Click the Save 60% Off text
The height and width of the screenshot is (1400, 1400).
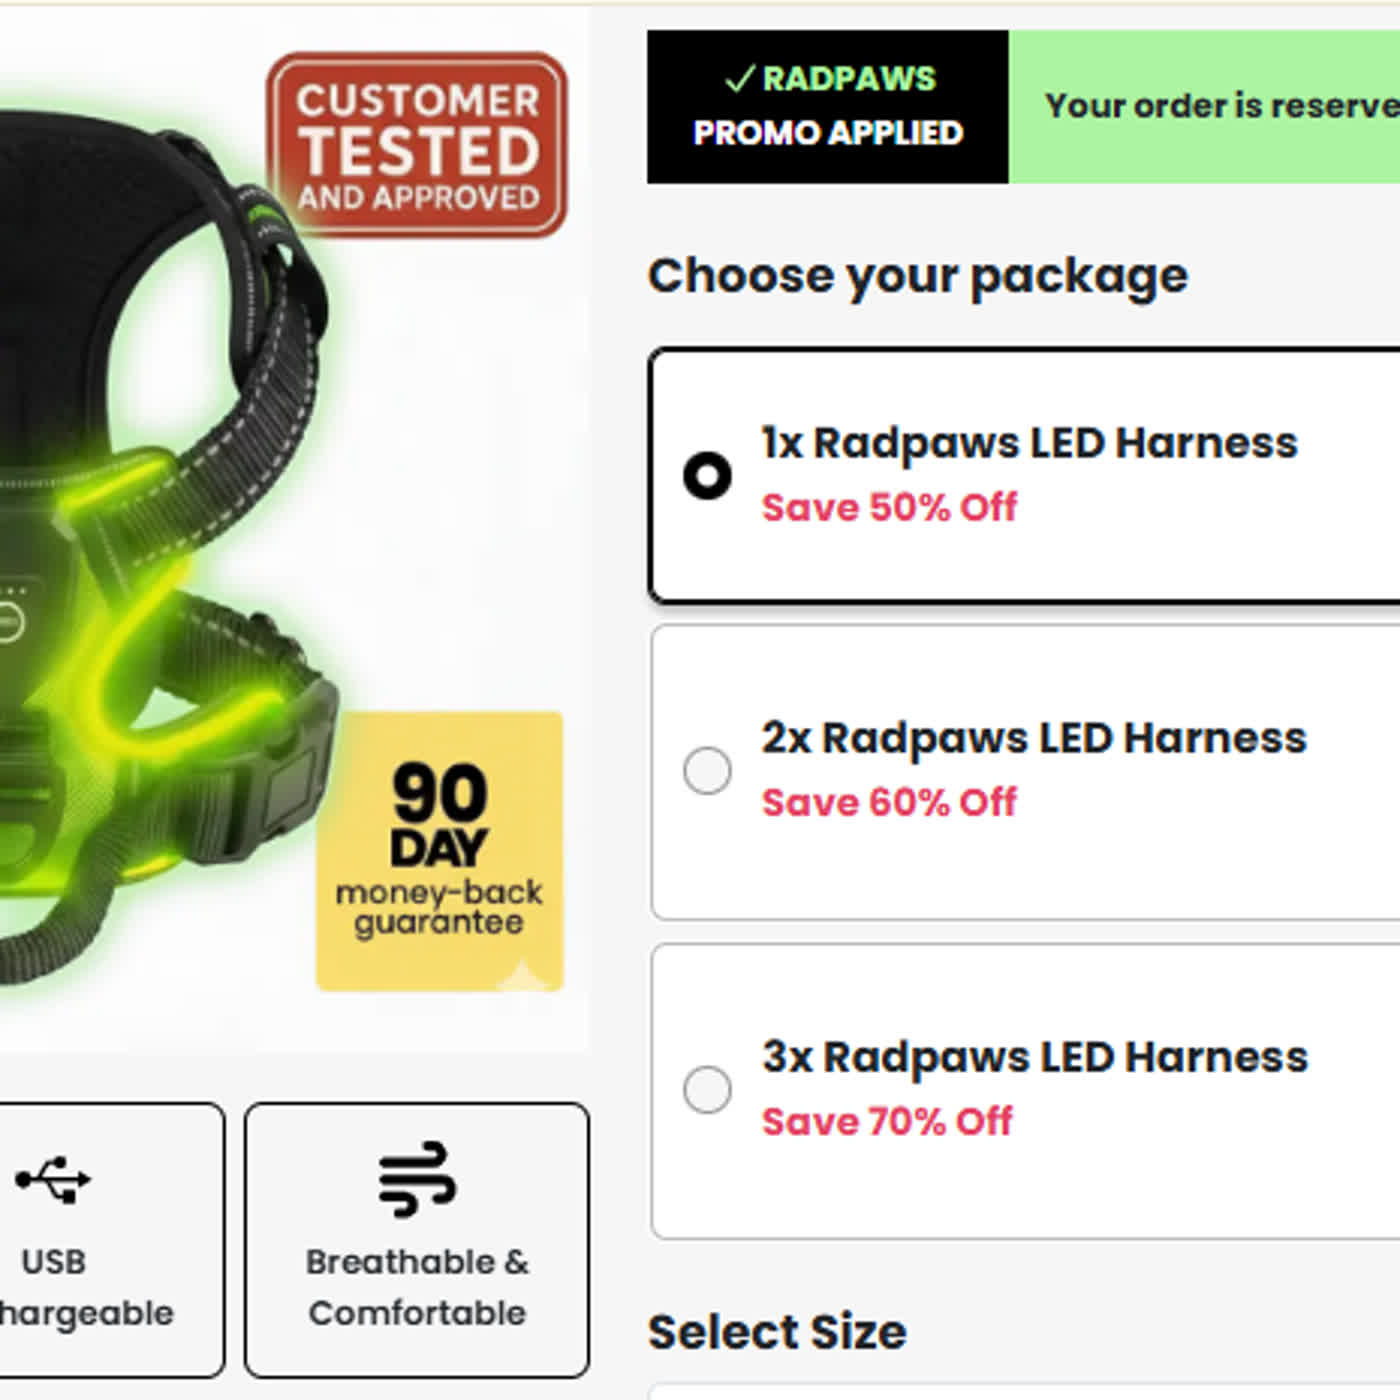pyautogui.click(x=889, y=802)
